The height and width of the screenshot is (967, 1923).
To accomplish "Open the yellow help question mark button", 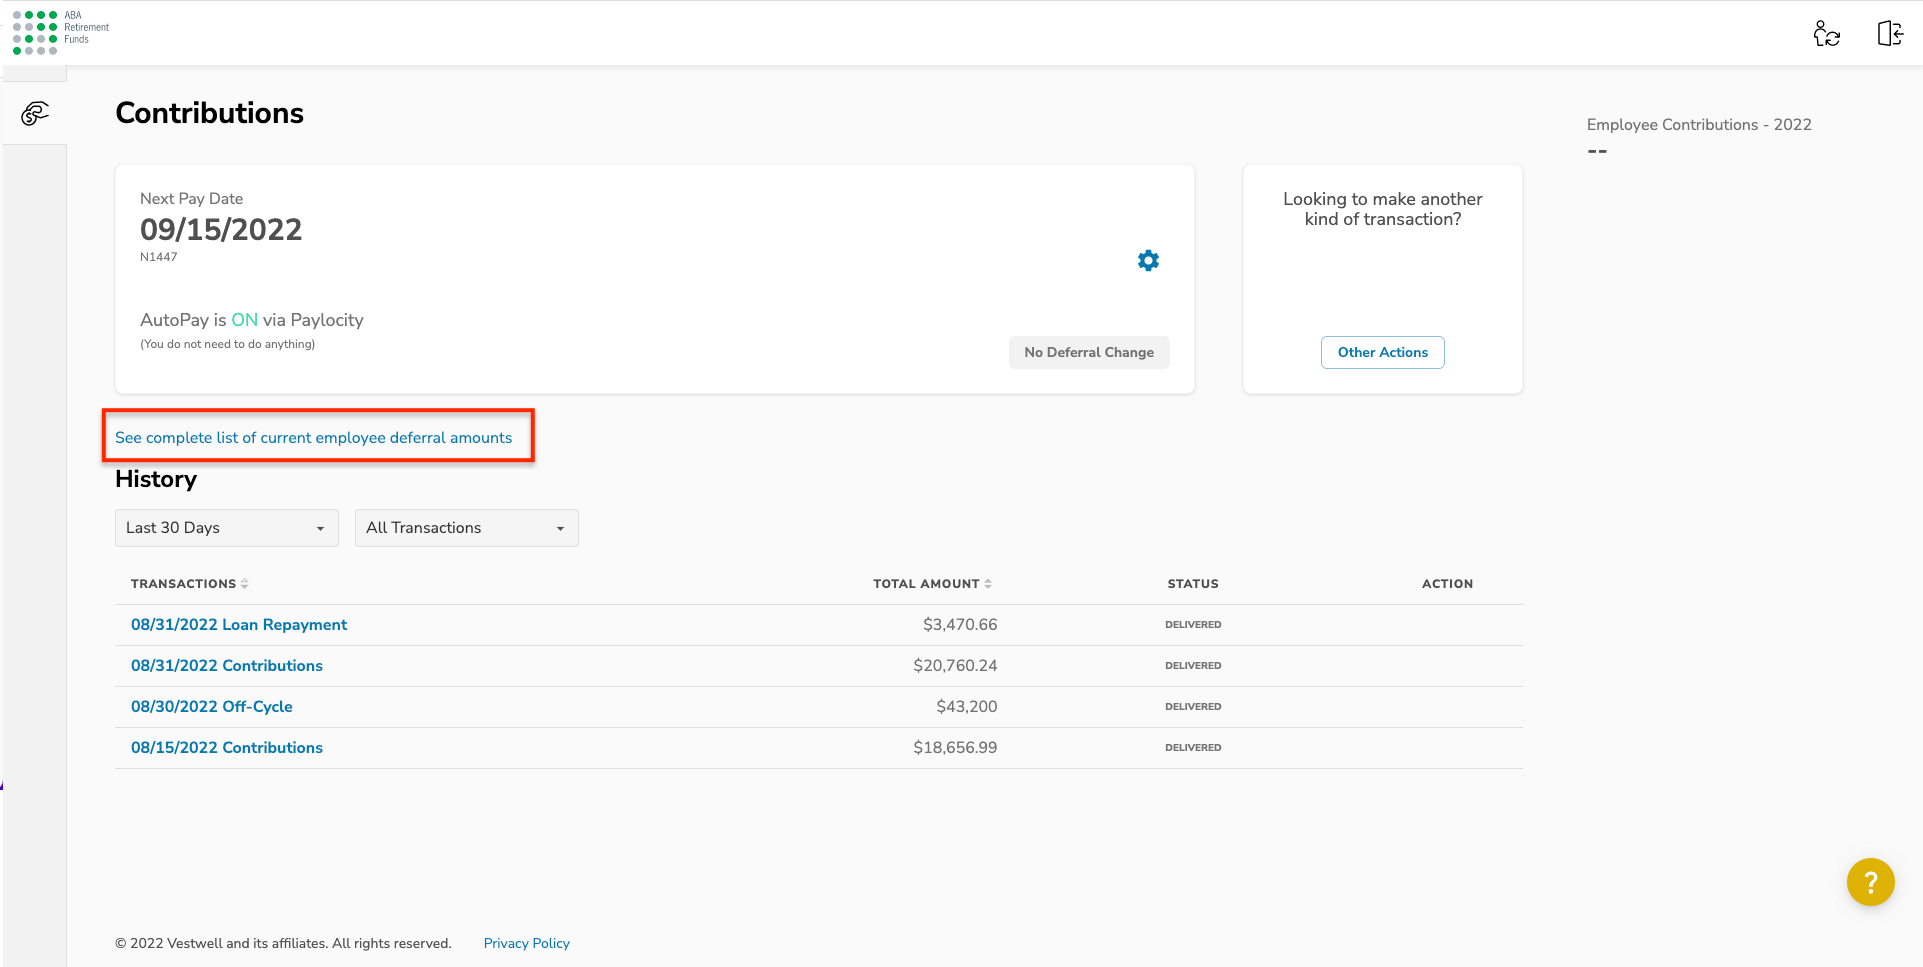I will pyautogui.click(x=1870, y=882).
